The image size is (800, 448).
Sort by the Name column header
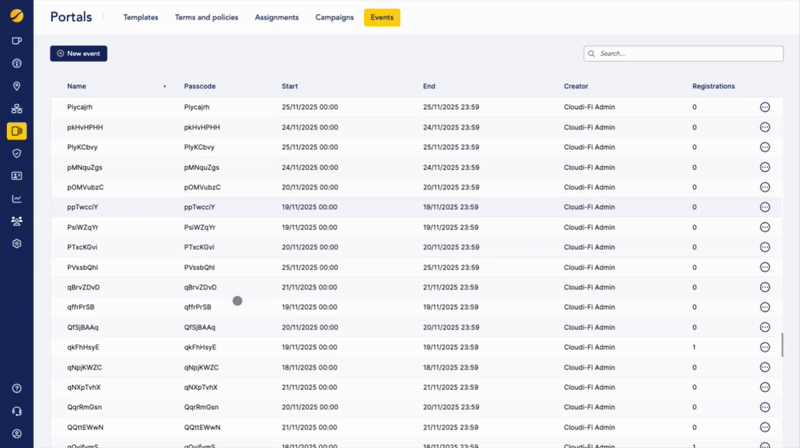pyautogui.click(x=77, y=86)
